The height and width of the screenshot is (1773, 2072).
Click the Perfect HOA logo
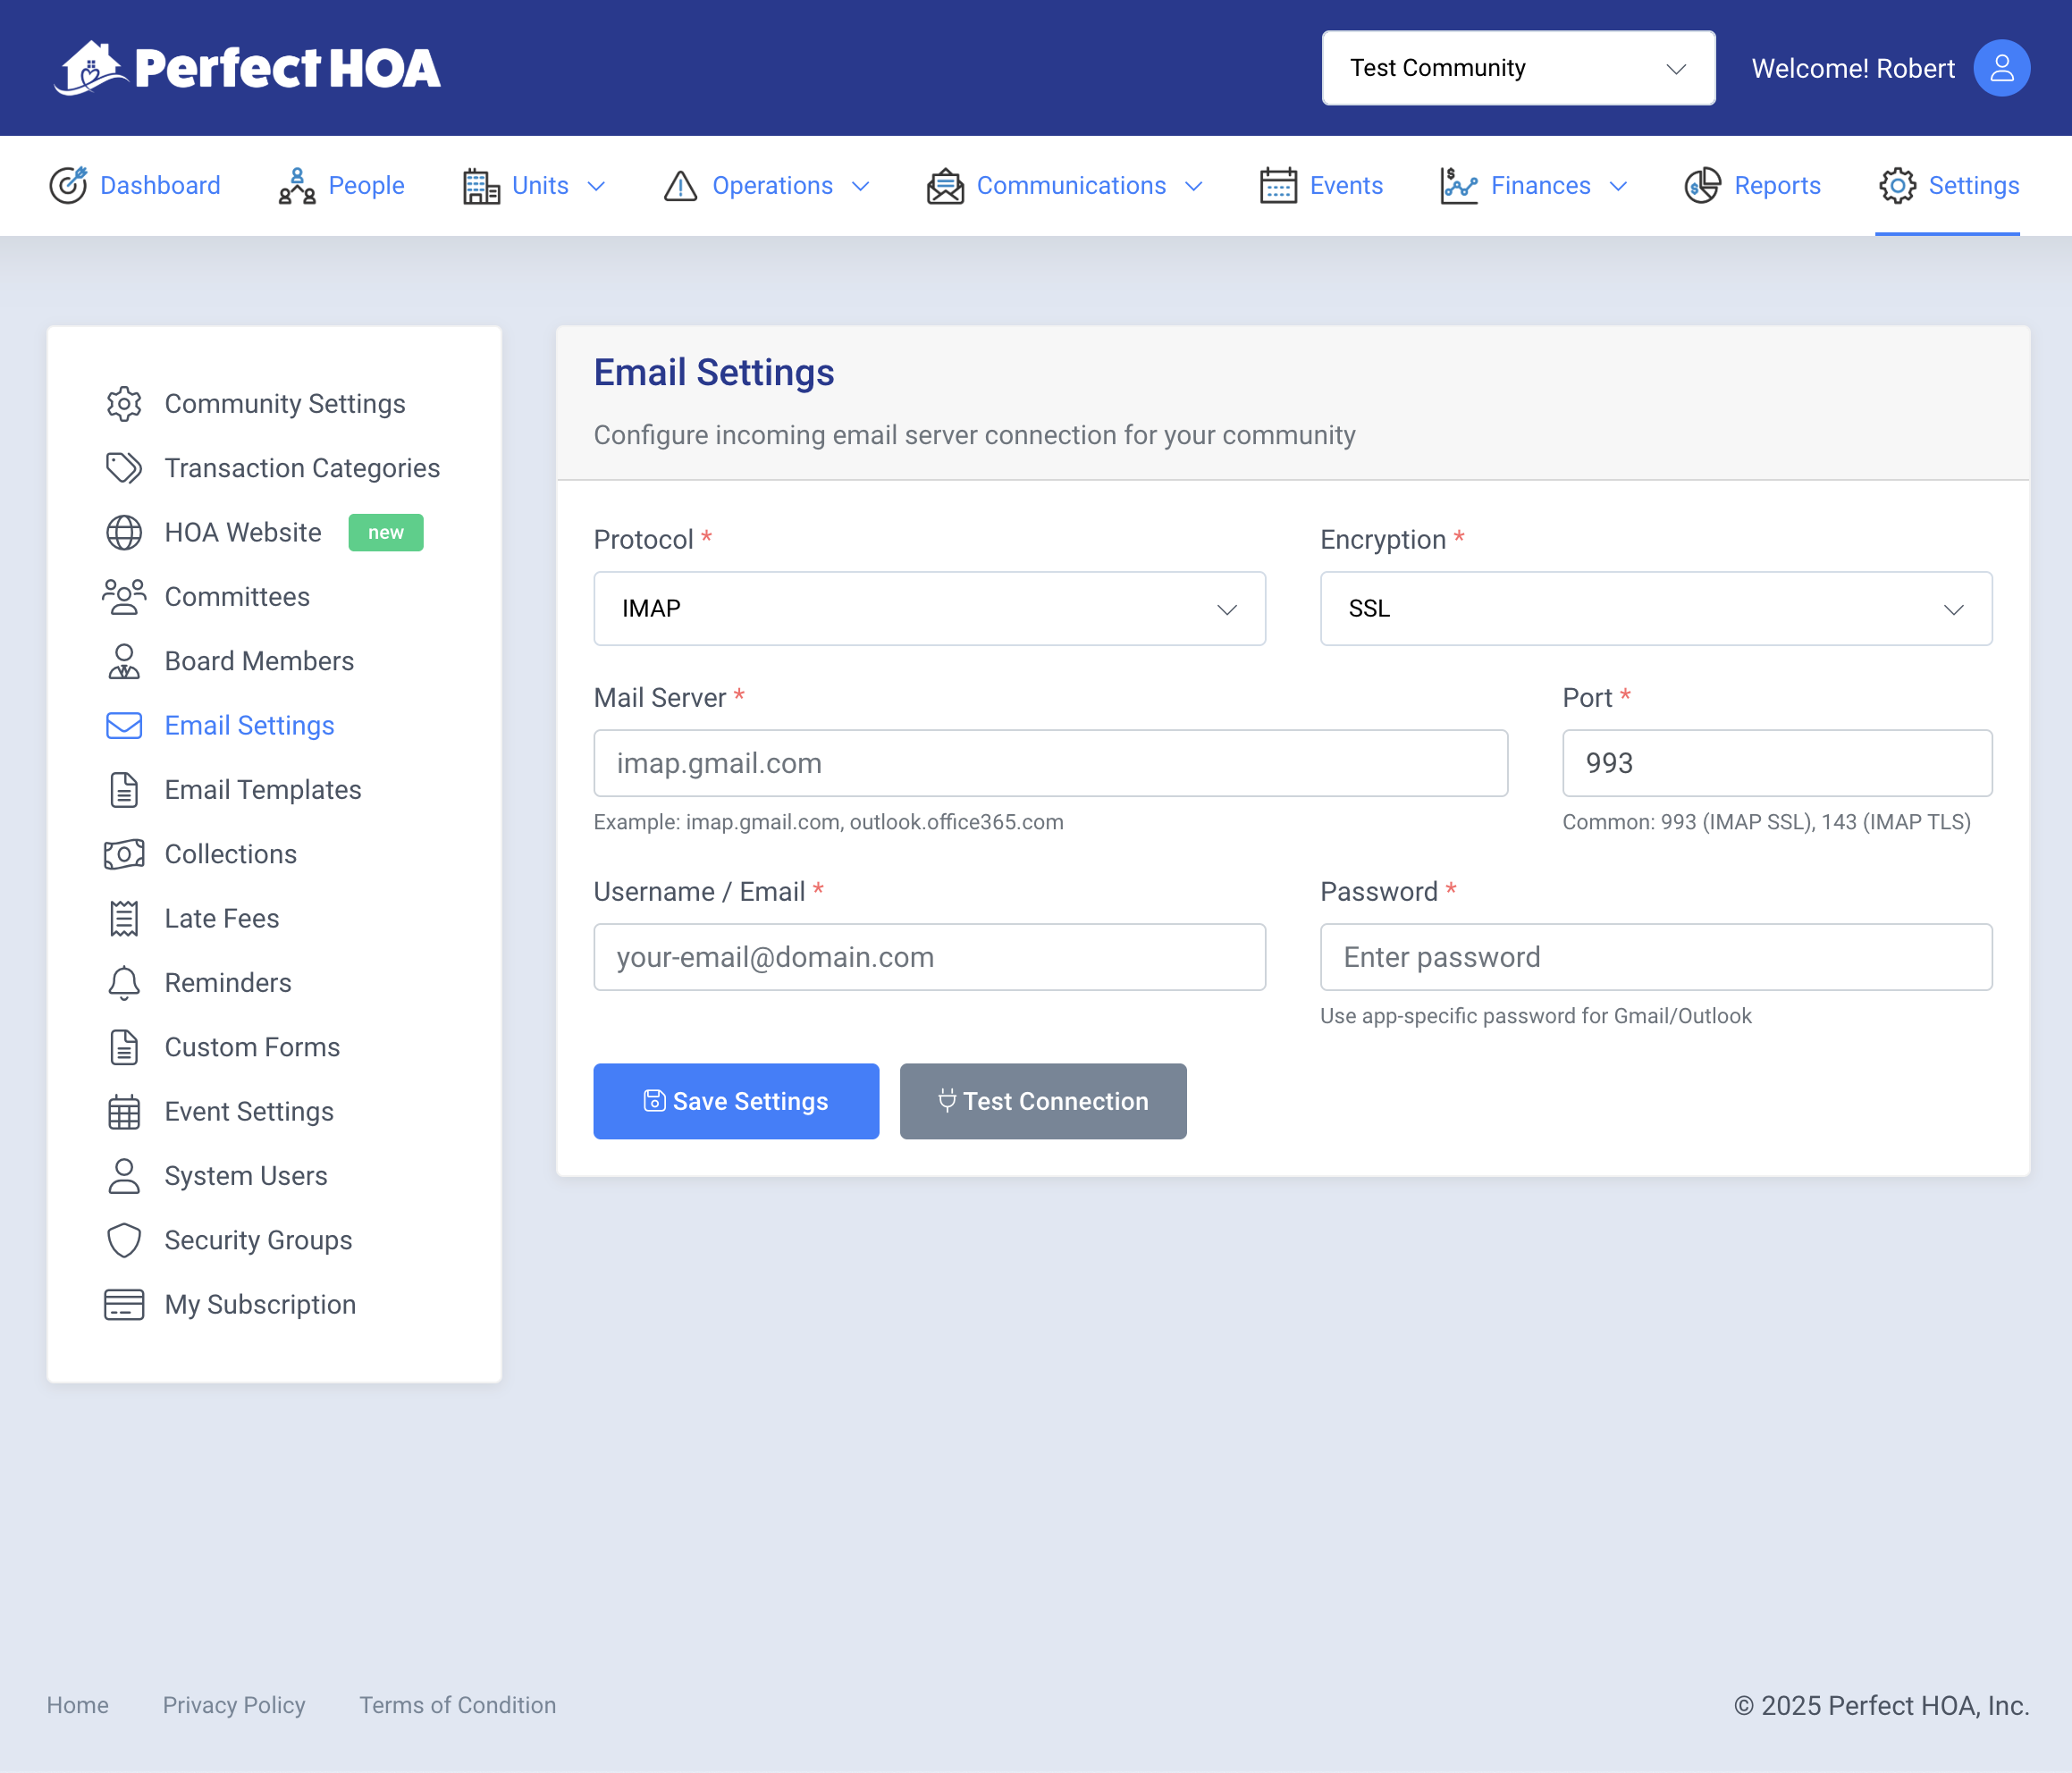coord(247,68)
